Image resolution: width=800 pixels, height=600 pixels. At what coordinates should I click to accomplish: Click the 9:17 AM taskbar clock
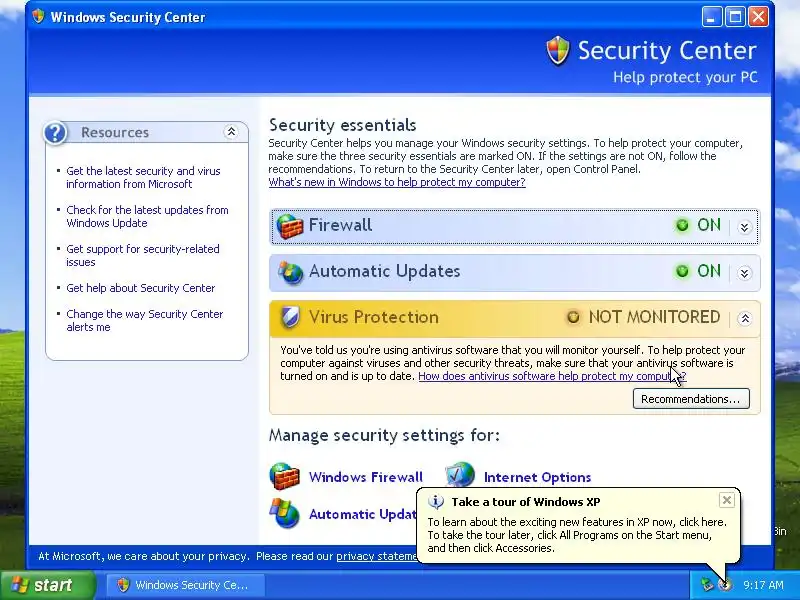[763, 585]
